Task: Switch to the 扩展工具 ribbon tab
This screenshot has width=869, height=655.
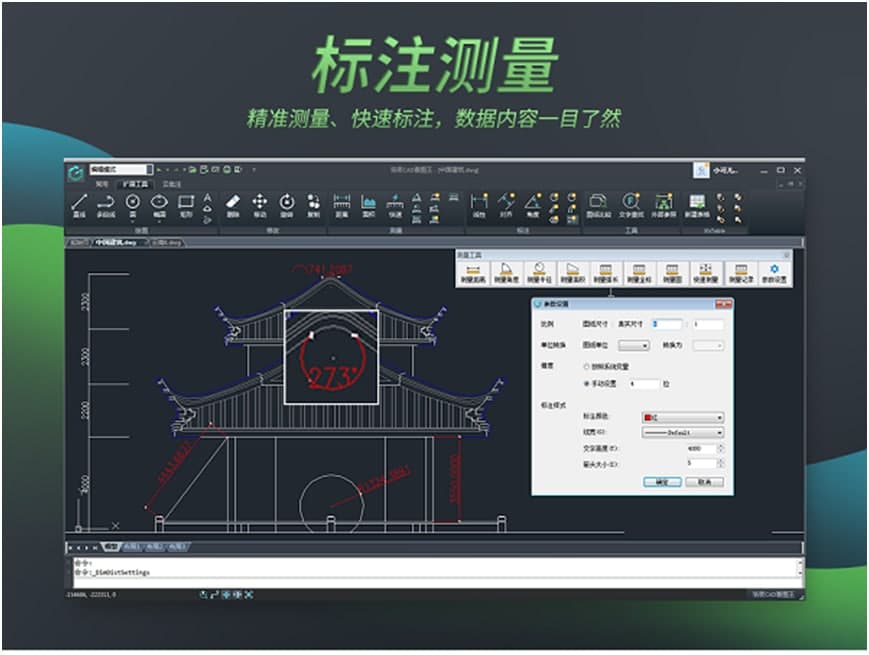Action: 133,184
